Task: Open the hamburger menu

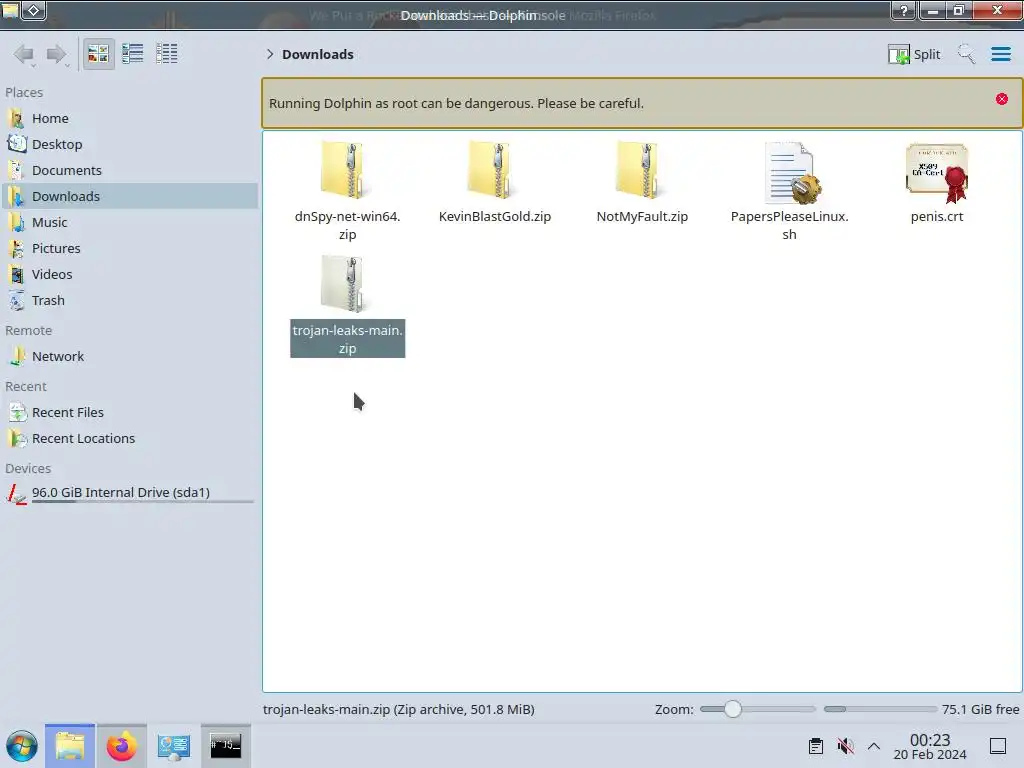Action: coord(1000,54)
